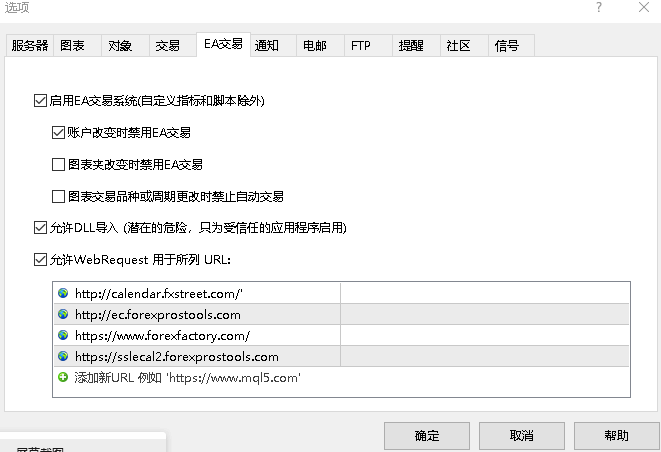
Task: Click globe icon beside ec.forexprostools.com URL
Action: pos(63,314)
